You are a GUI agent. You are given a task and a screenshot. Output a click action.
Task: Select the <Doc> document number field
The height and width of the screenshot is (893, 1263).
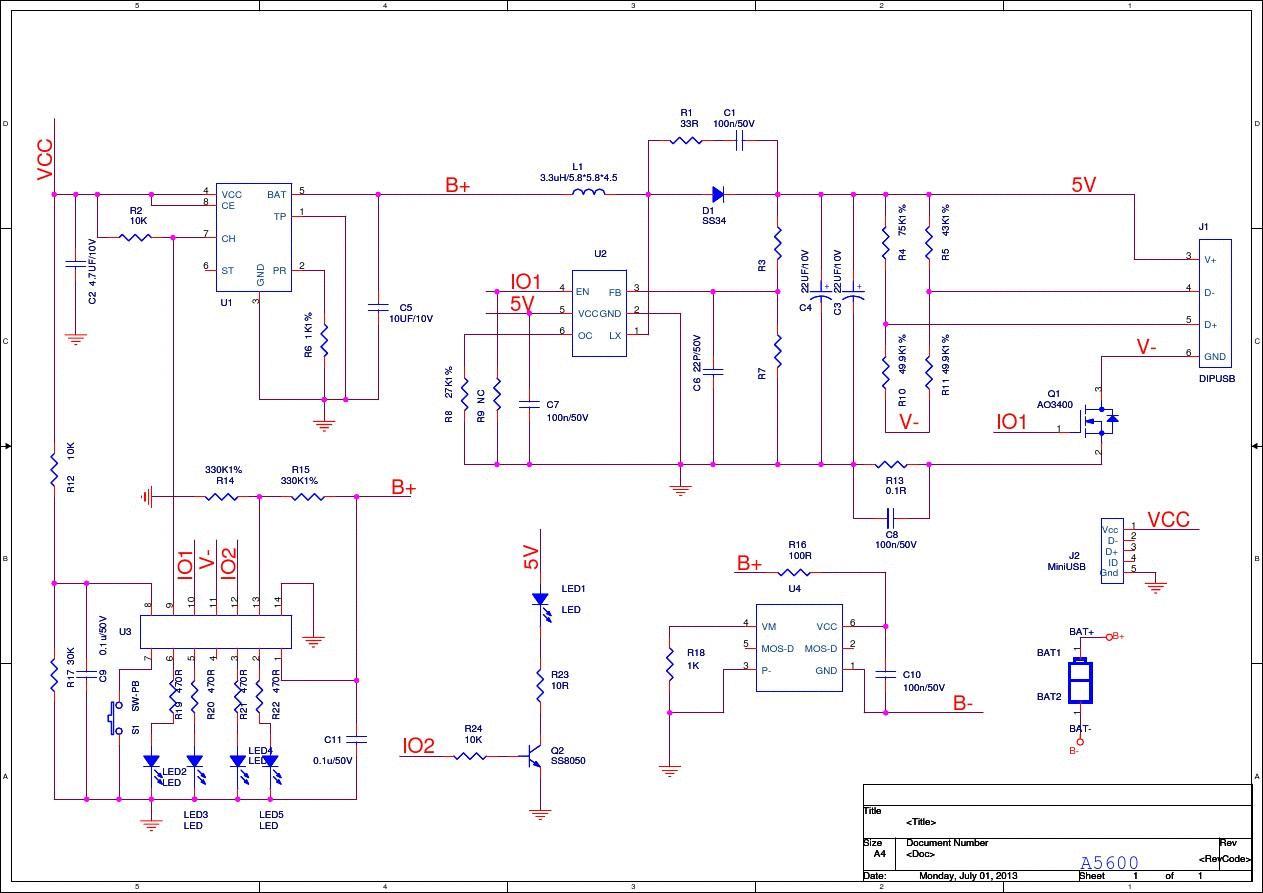tap(920, 855)
